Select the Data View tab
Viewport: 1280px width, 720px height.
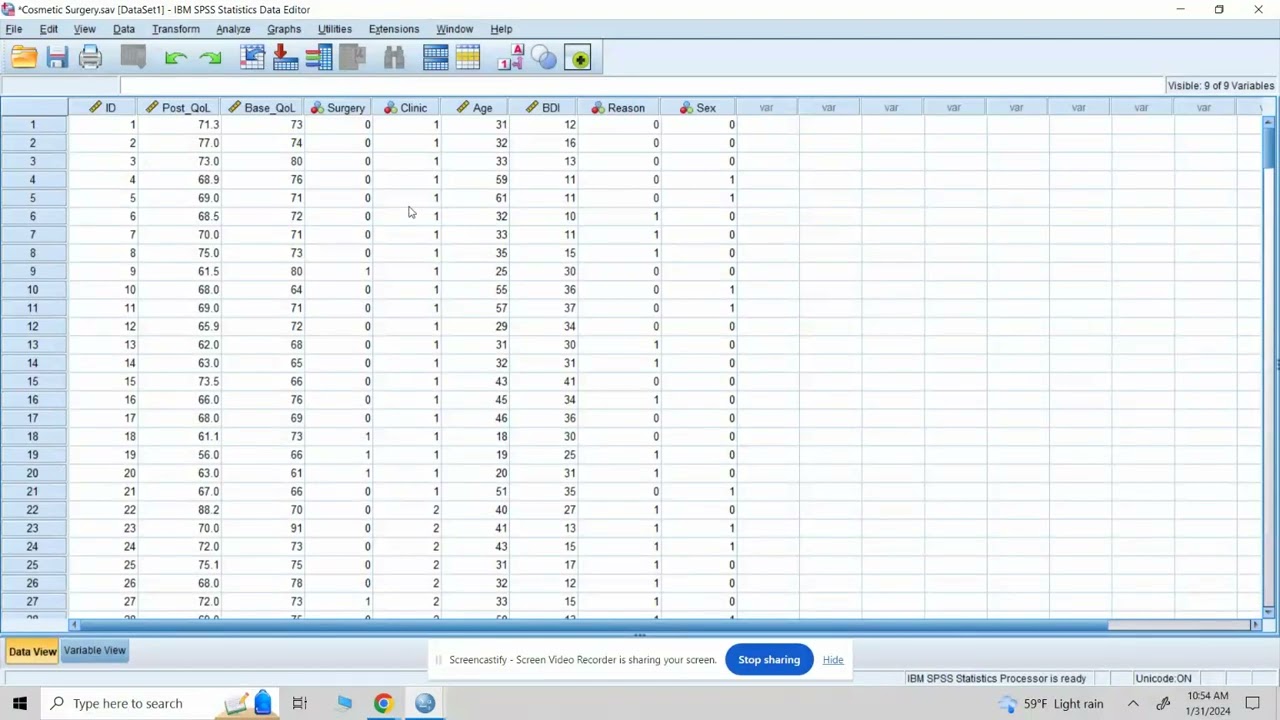click(x=32, y=651)
